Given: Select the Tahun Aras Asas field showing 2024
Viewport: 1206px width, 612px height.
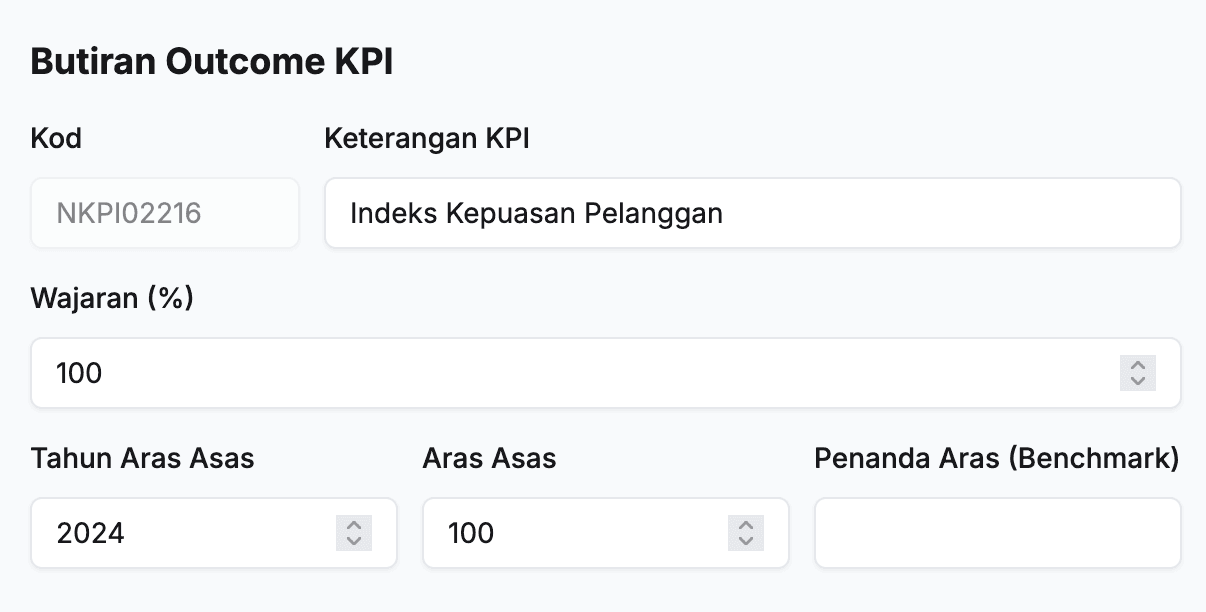Looking at the screenshot, I should [180, 533].
